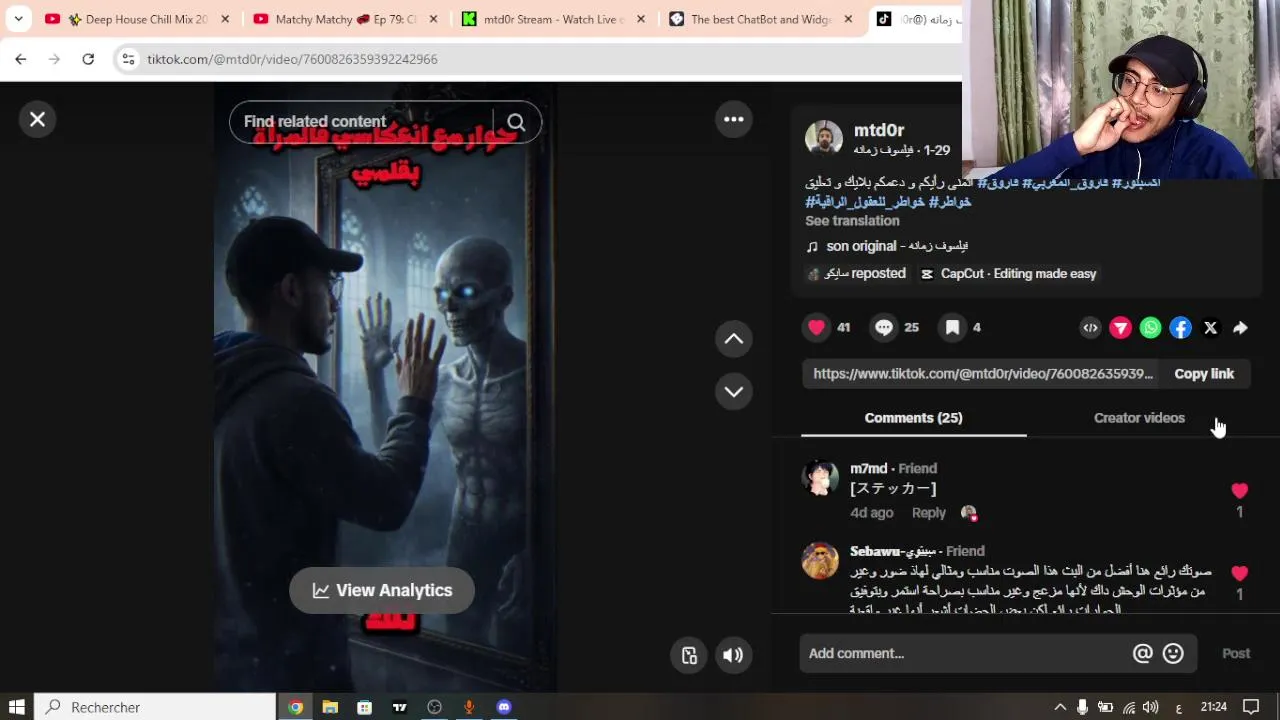Share to Facebook
1280x720 pixels.
click(x=1181, y=328)
